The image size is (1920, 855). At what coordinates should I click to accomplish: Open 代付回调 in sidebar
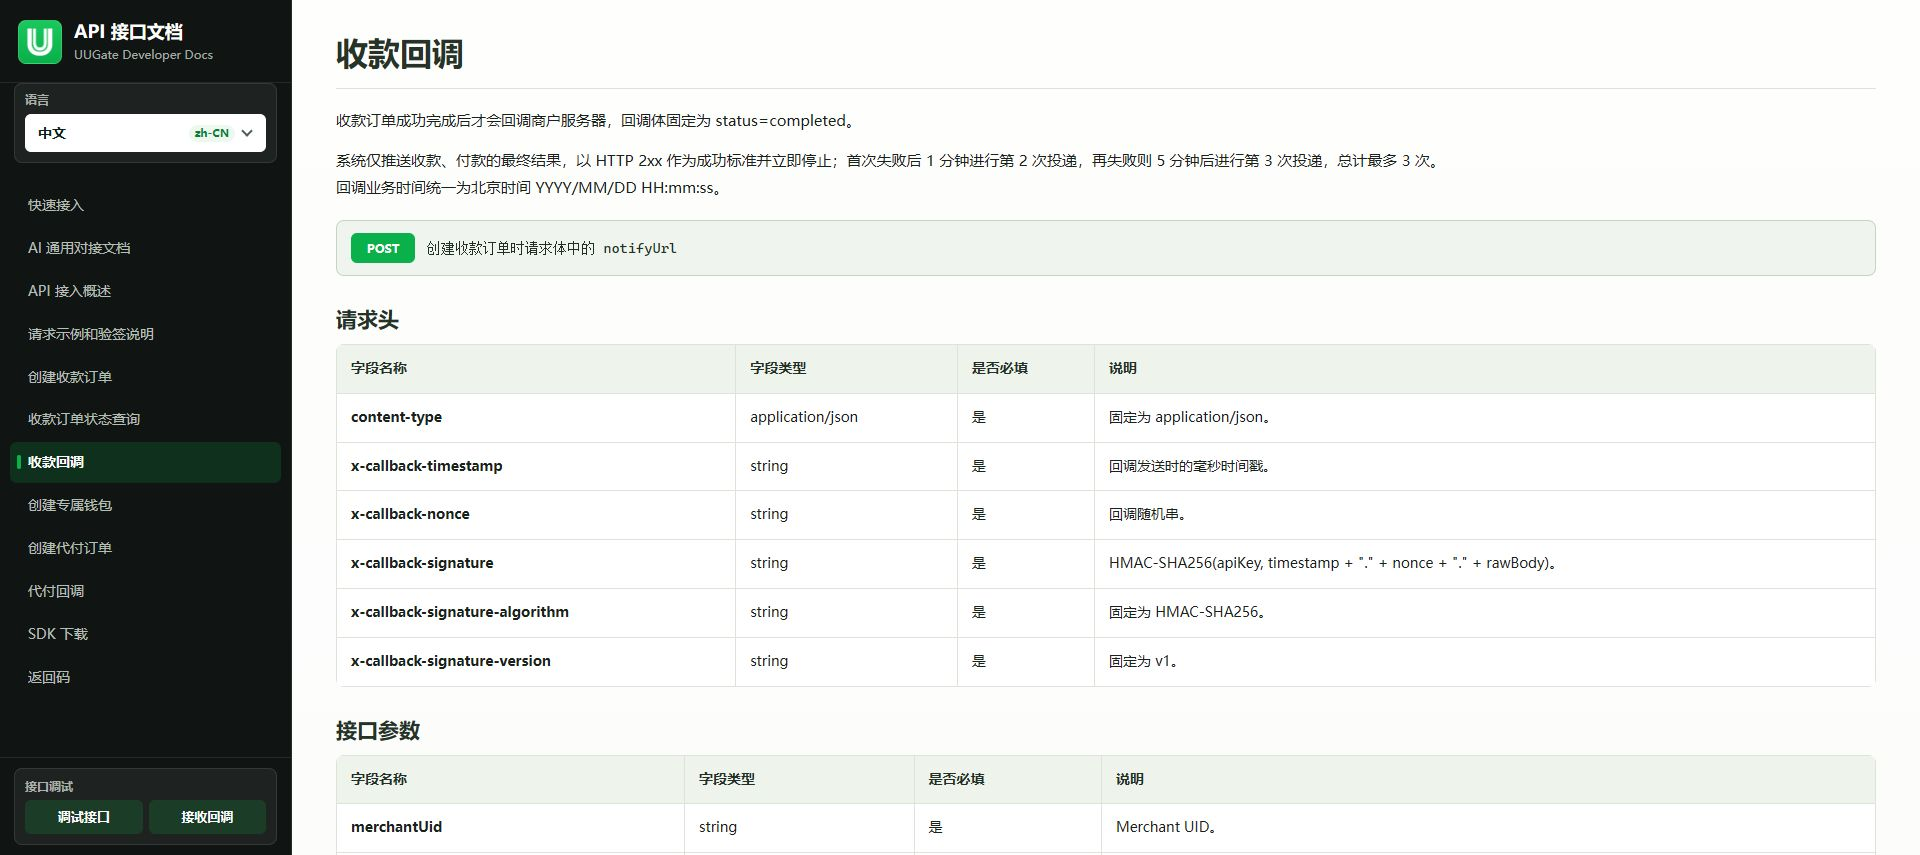tap(145, 591)
